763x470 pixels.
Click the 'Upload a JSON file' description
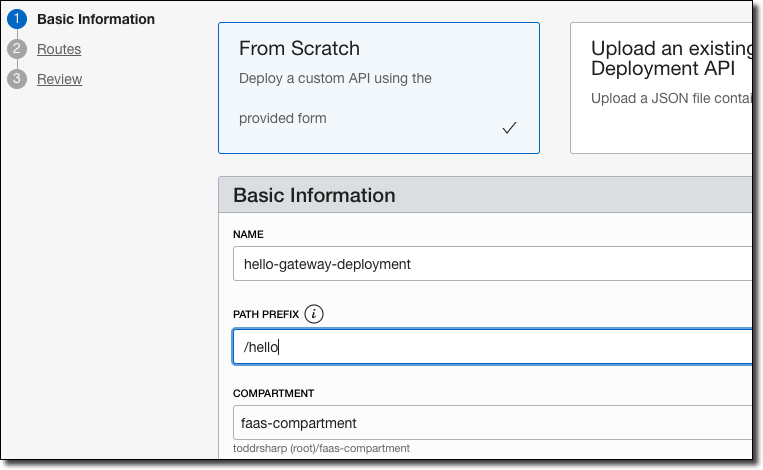tap(670, 97)
